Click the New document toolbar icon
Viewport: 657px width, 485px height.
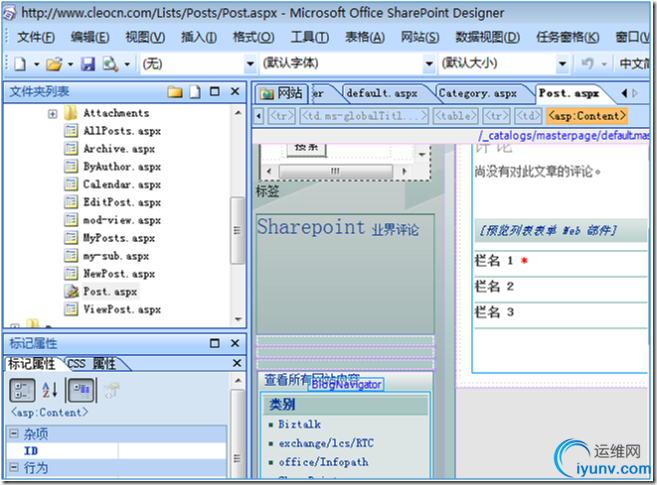point(20,64)
